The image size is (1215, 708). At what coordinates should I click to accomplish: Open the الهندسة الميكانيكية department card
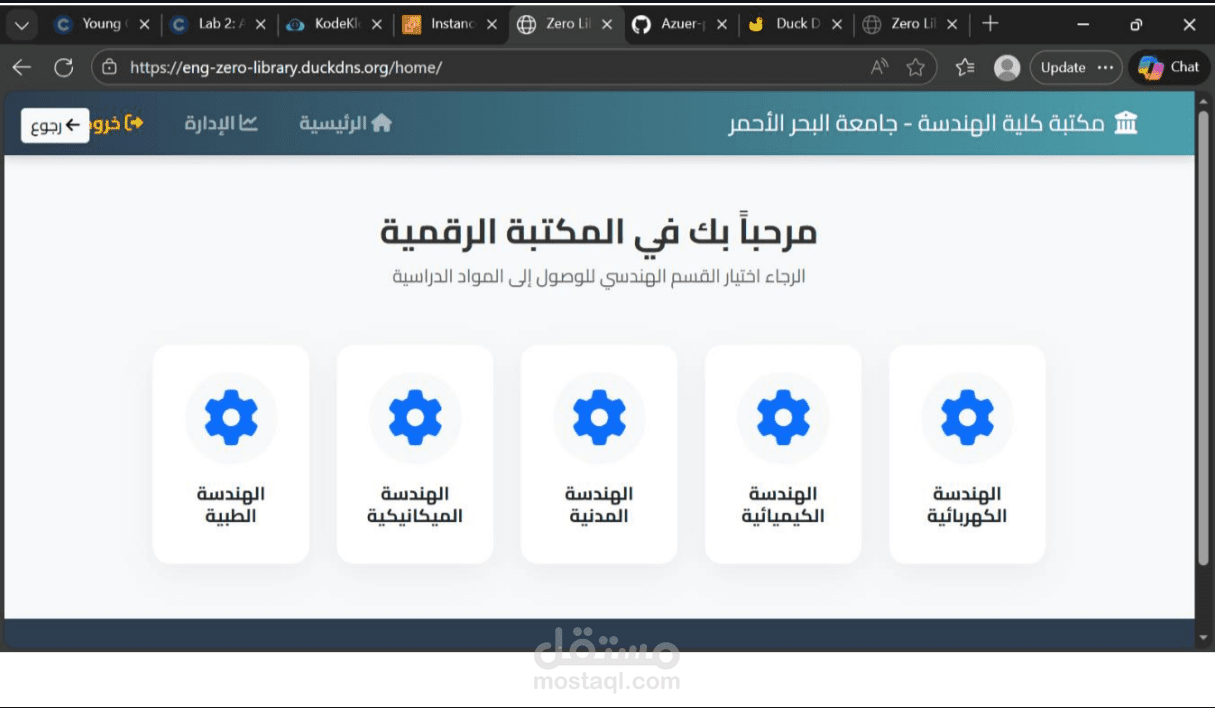click(x=415, y=454)
